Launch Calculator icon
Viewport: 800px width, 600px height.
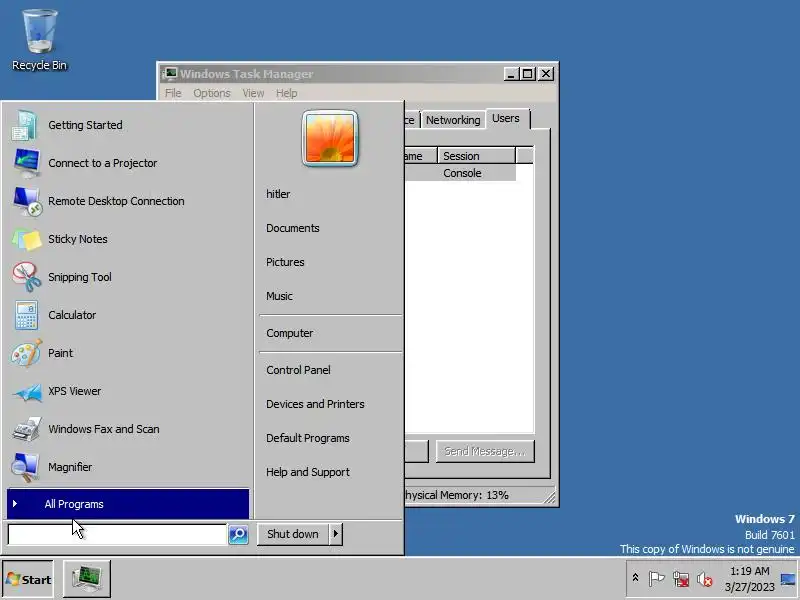[26, 315]
